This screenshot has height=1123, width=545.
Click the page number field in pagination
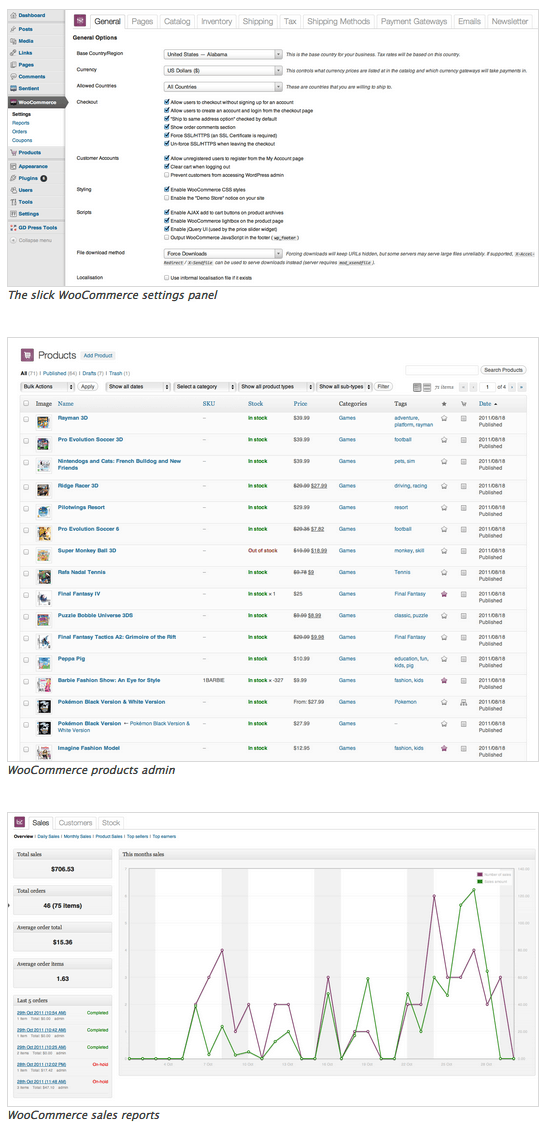[487, 387]
